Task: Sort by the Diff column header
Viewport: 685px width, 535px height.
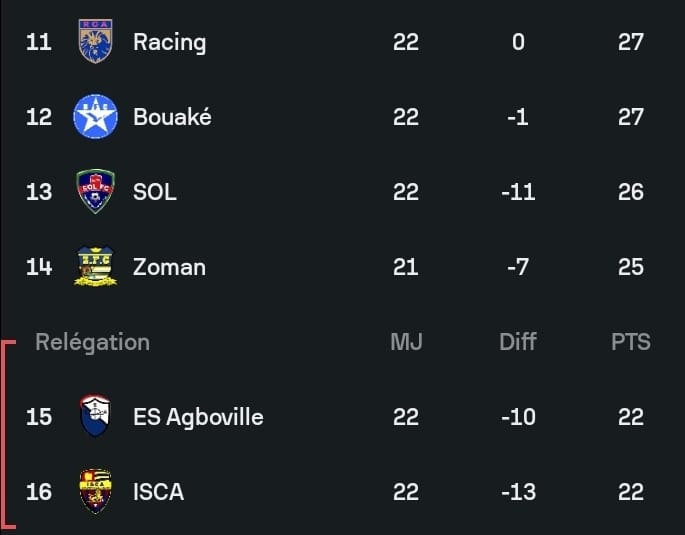Action: tap(518, 342)
